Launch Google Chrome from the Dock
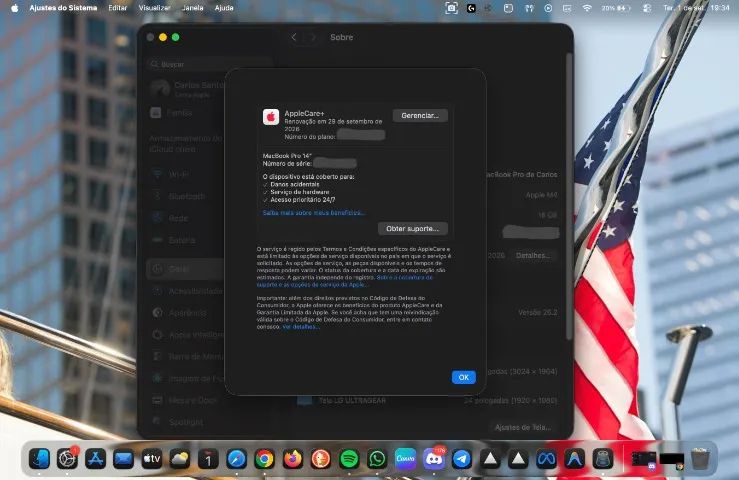The image size is (739, 480). point(264,459)
